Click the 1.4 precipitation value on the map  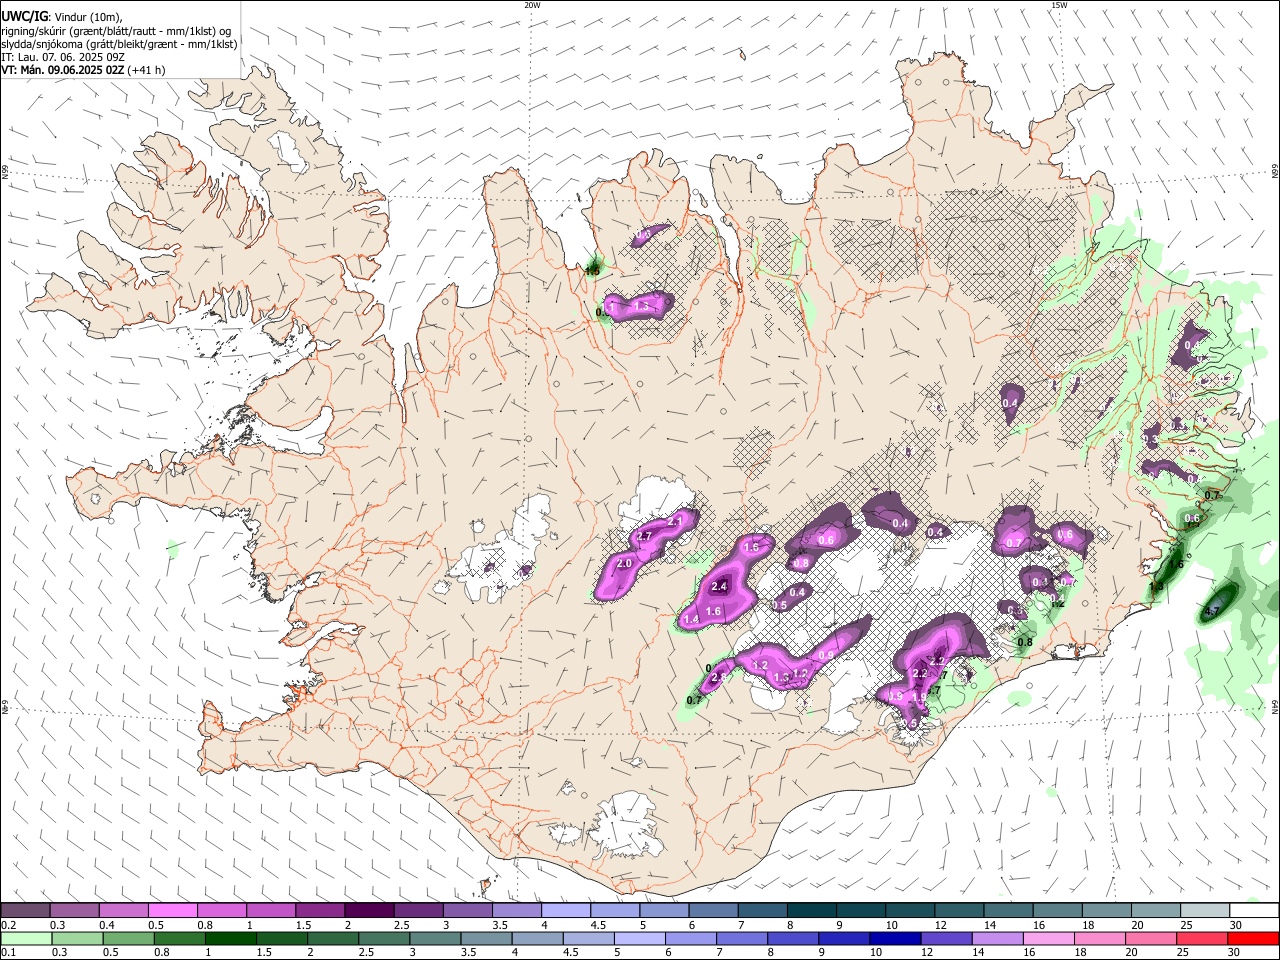pyautogui.click(x=691, y=620)
